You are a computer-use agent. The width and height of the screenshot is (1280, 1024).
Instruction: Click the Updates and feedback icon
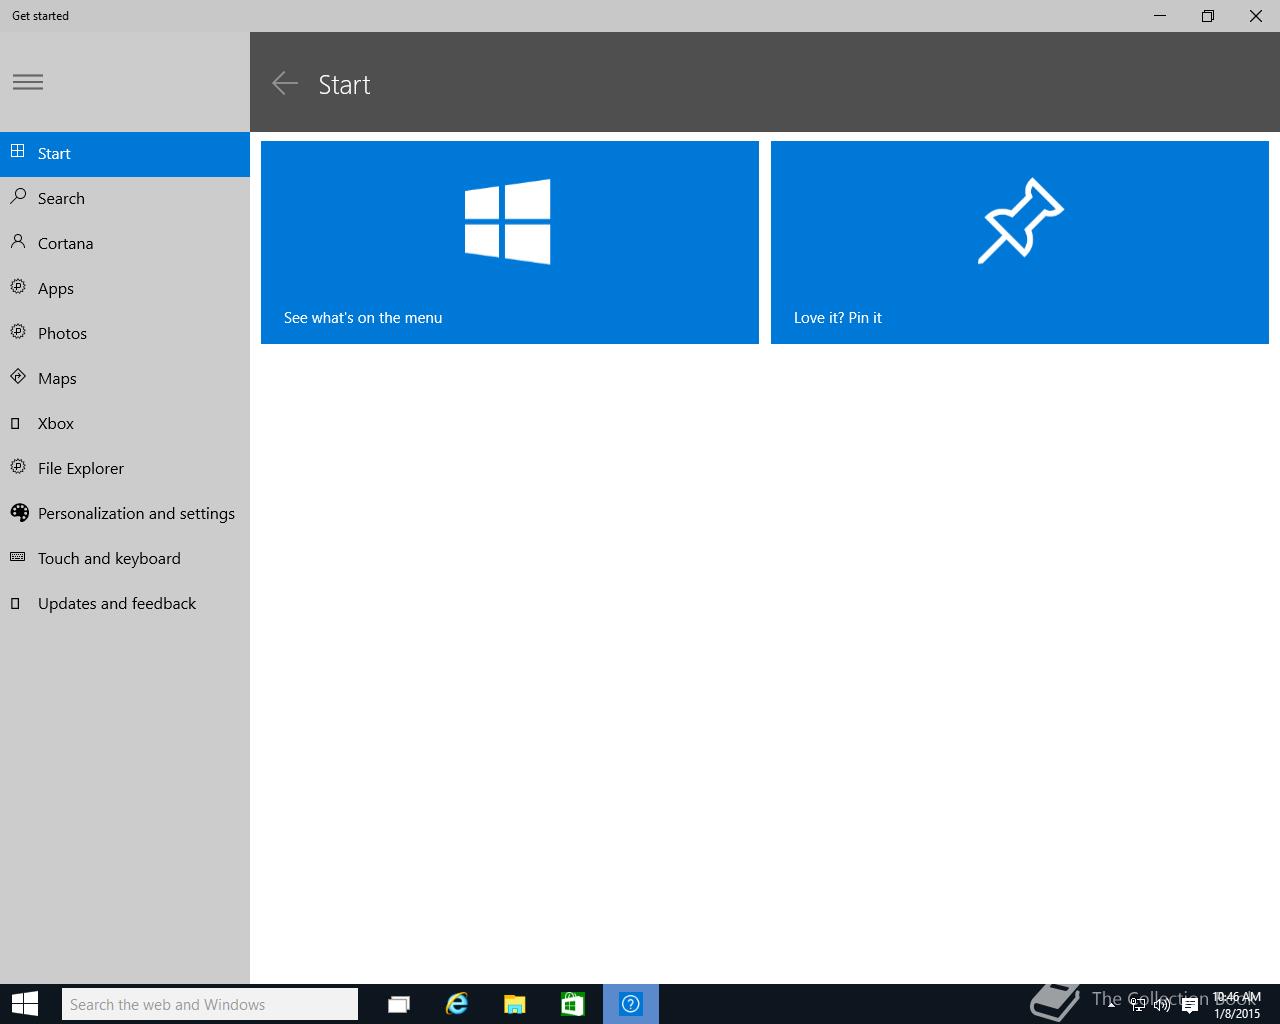[15, 603]
